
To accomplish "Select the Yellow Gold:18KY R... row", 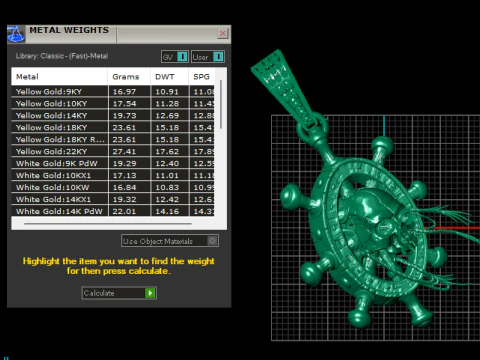I will tap(113, 140).
